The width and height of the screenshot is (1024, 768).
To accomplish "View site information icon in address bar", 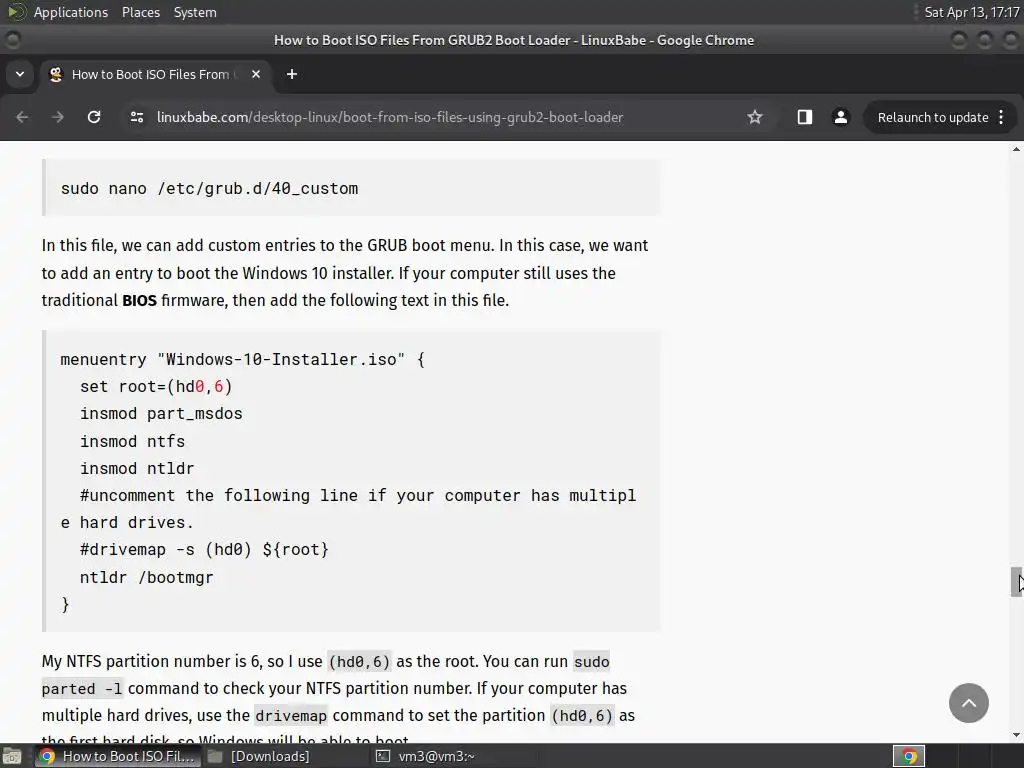I will (x=136, y=117).
